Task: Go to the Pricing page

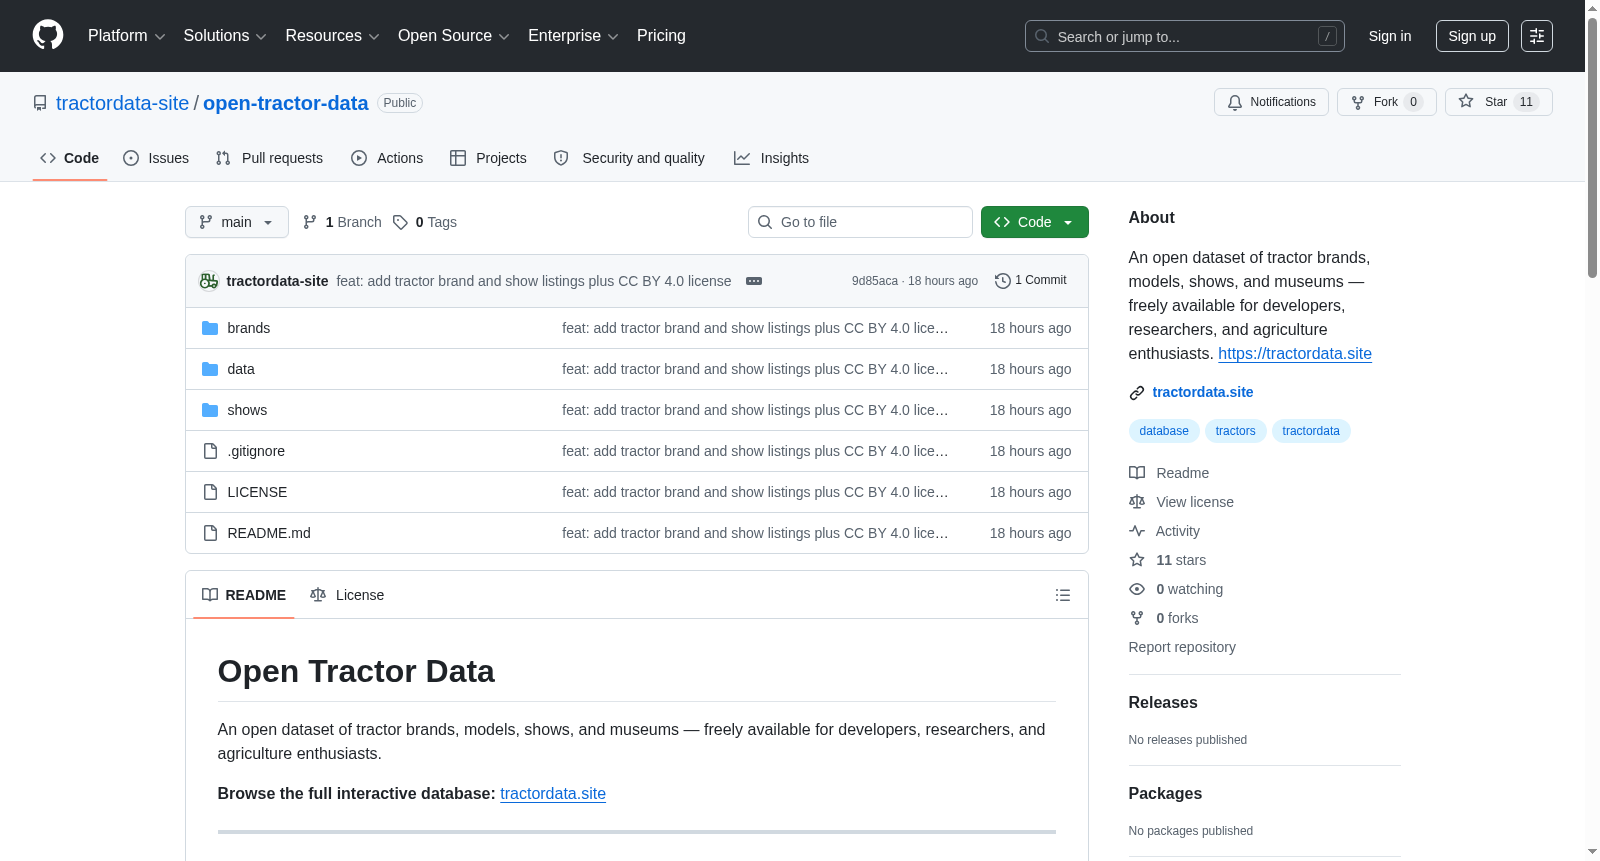Action: tap(661, 36)
